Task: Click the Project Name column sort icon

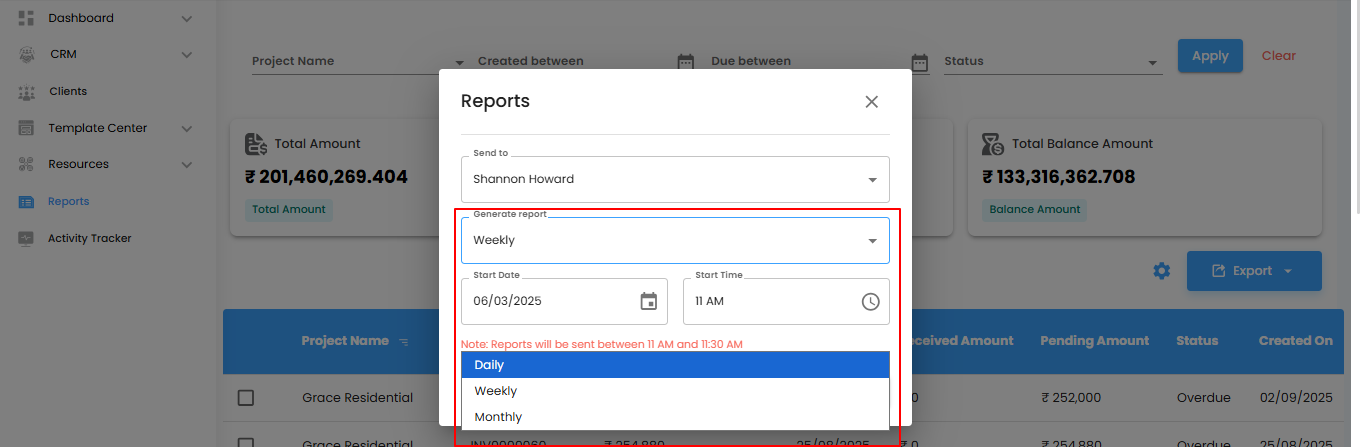Action: pos(404,342)
